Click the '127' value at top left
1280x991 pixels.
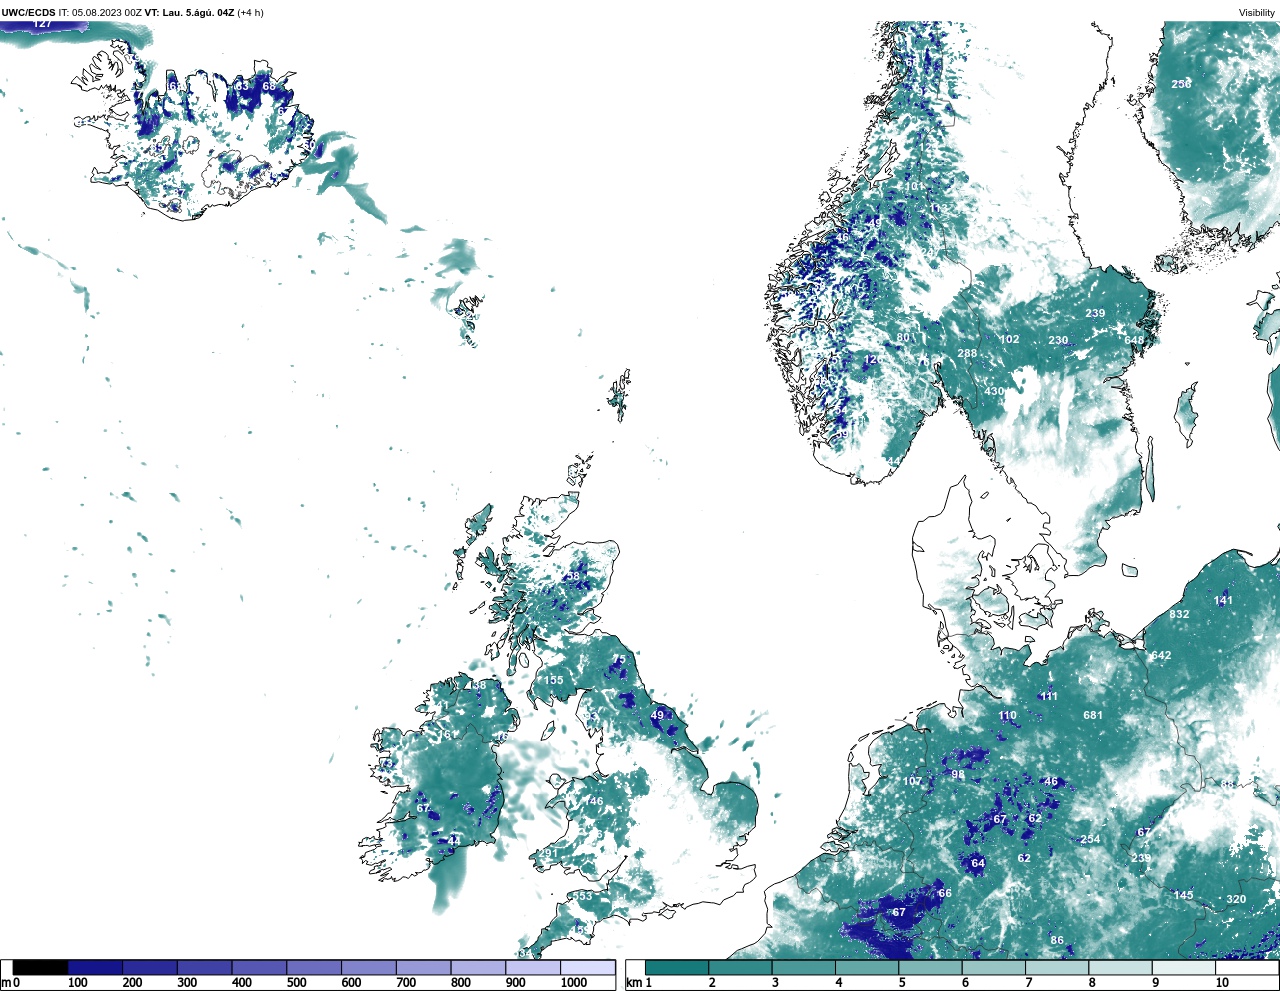42,23
